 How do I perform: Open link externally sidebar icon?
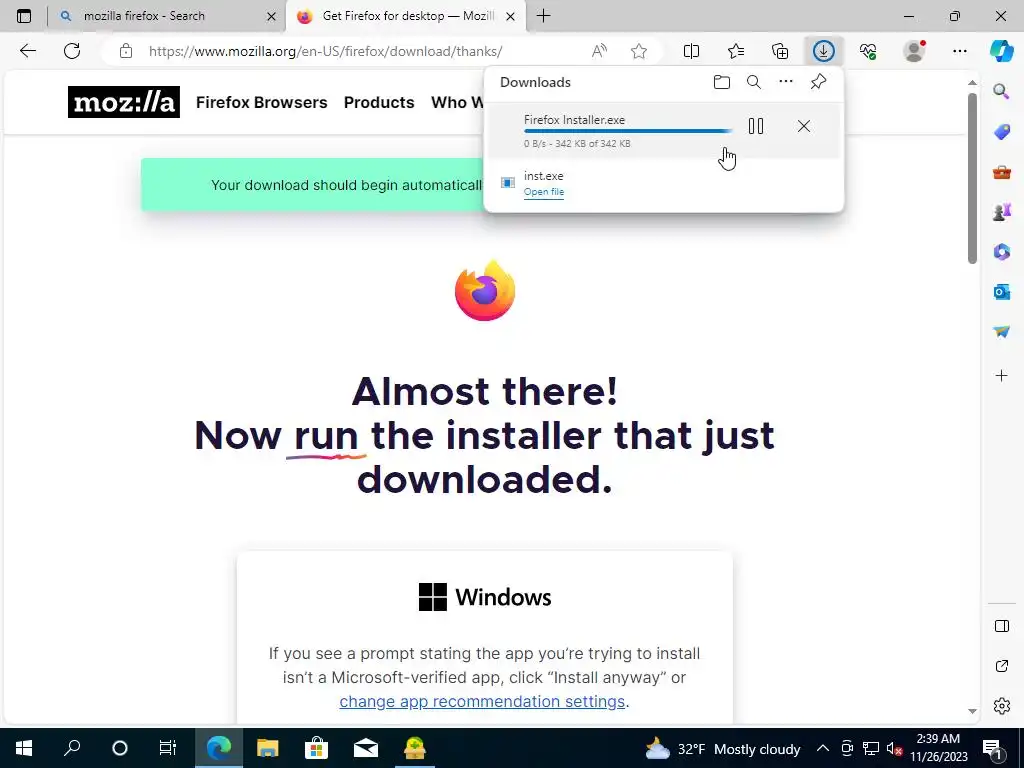tap(1002, 666)
